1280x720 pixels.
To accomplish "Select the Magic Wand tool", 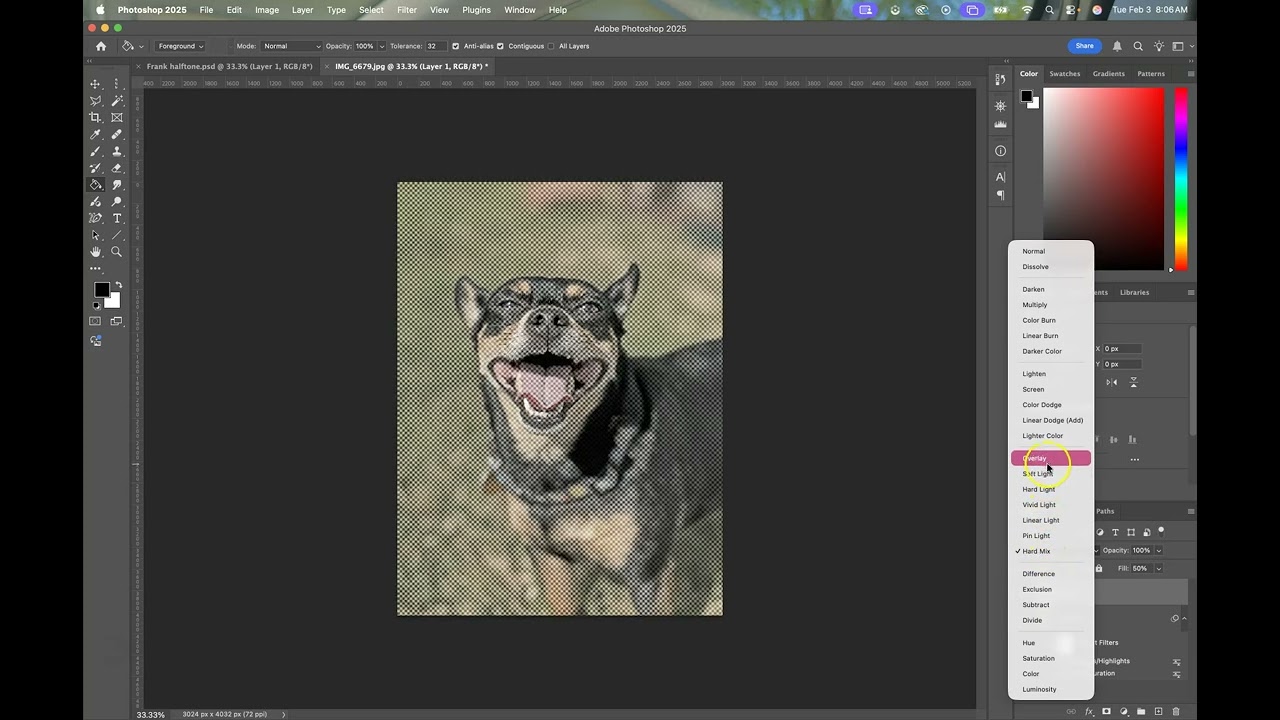I will click(x=117, y=101).
